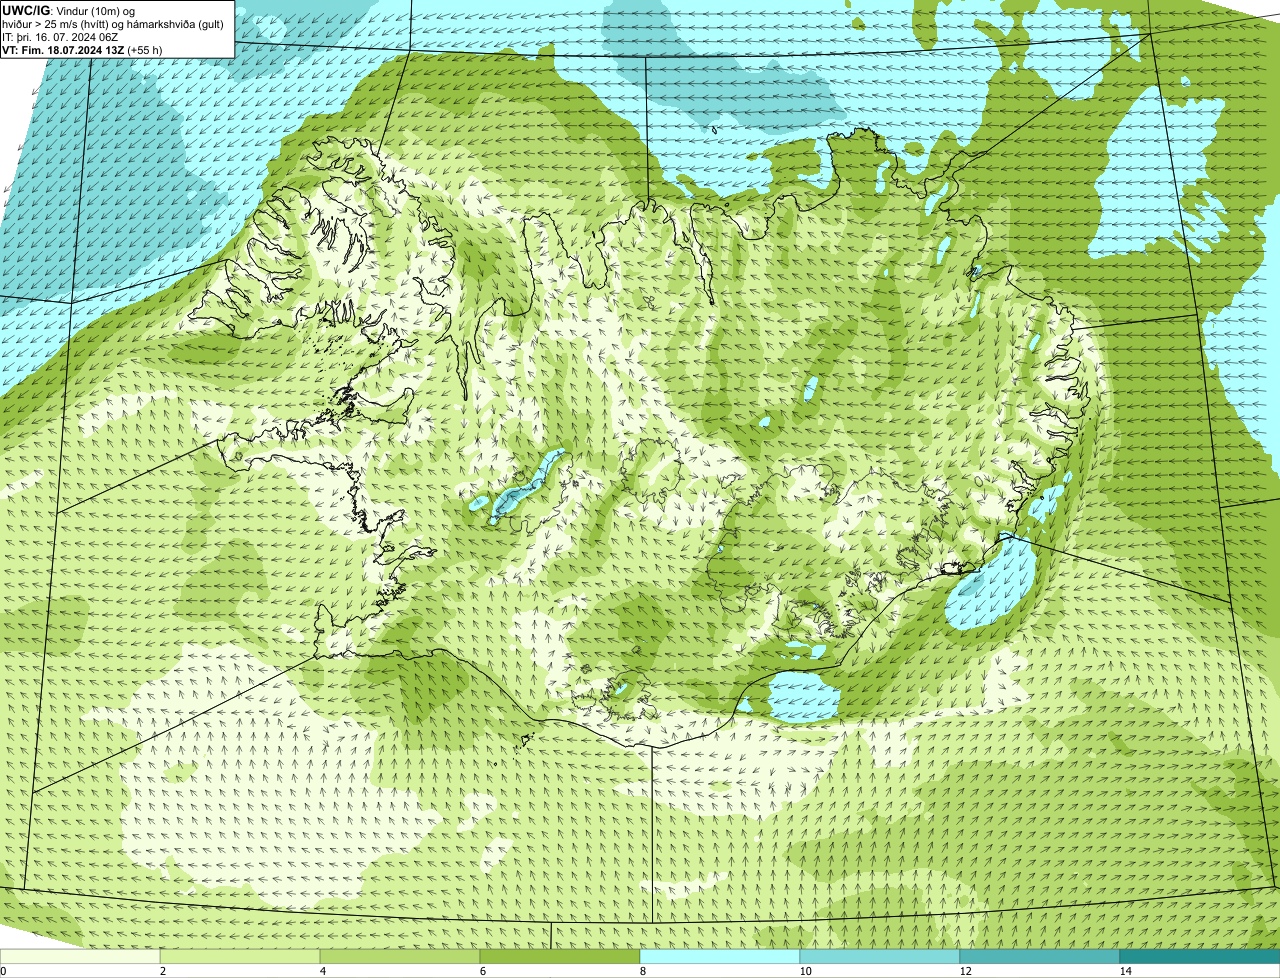The height and width of the screenshot is (978, 1280).
Task: Click the legend scale label "10"
Action: pos(805,971)
